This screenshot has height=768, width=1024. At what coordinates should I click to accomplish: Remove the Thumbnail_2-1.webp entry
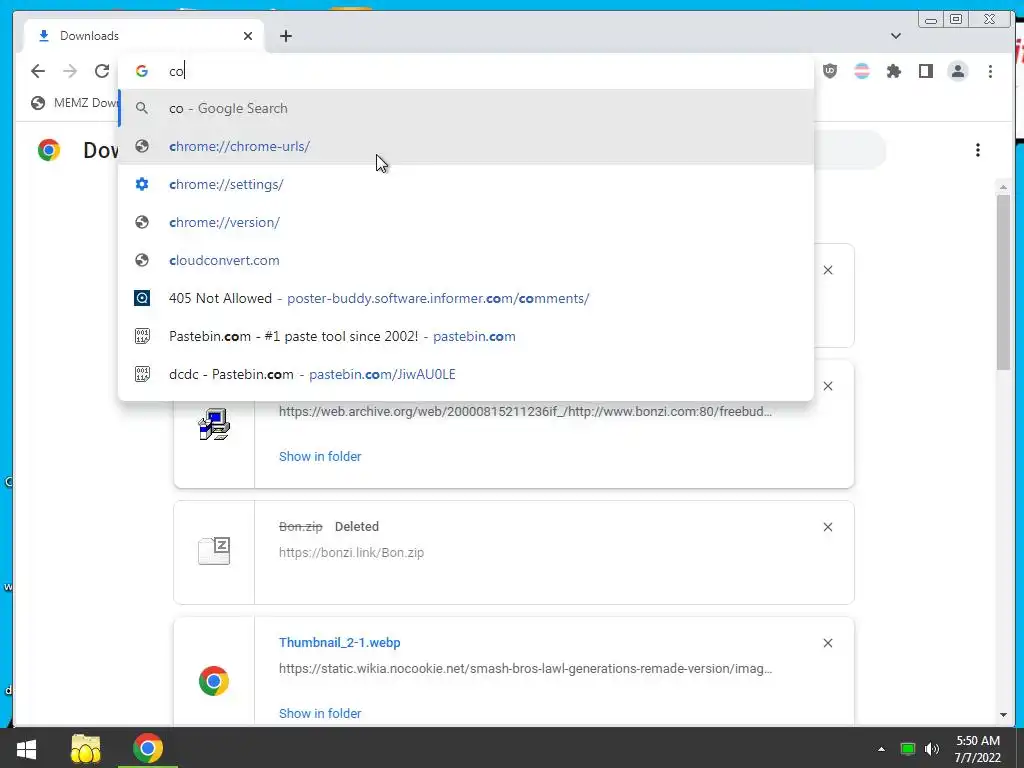point(828,643)
